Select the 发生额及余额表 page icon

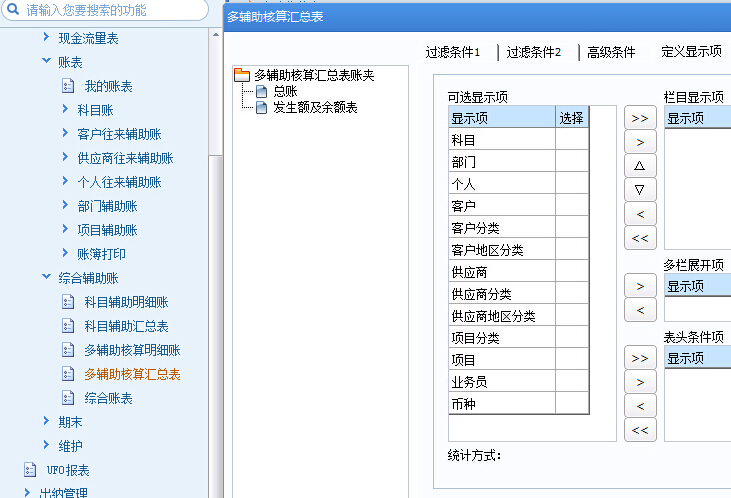click(x=262, y=108)
